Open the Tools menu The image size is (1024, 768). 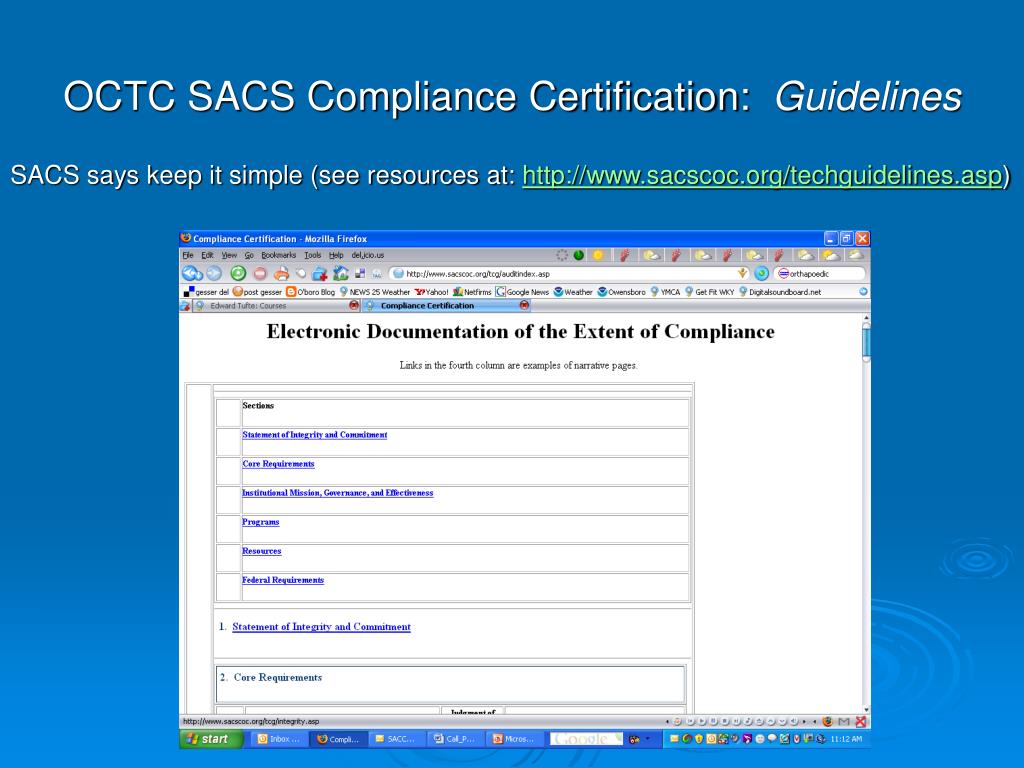313,255
